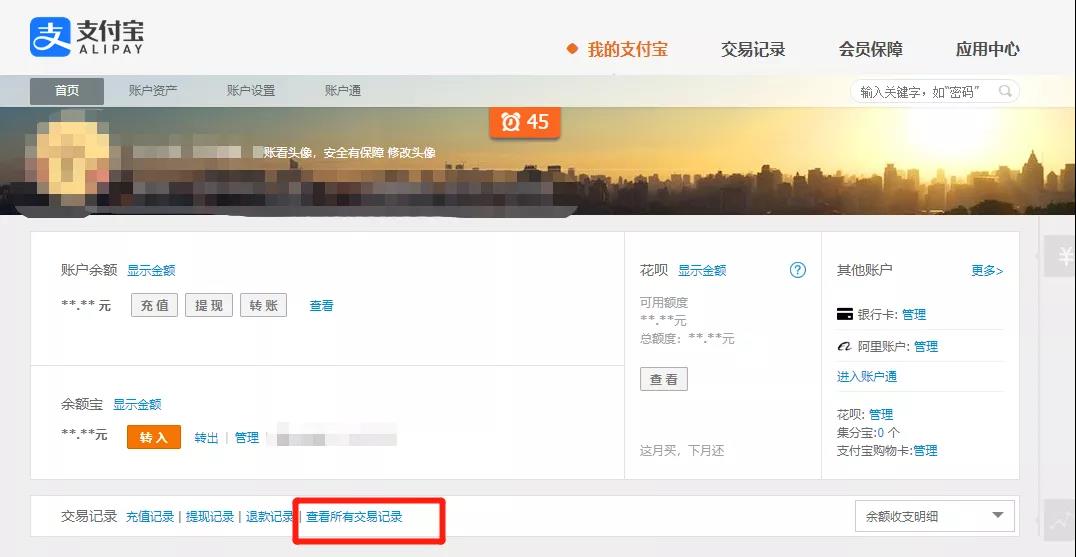Click the 这月买,下月还 text
1076x557 pixels.
click(682, 451)
